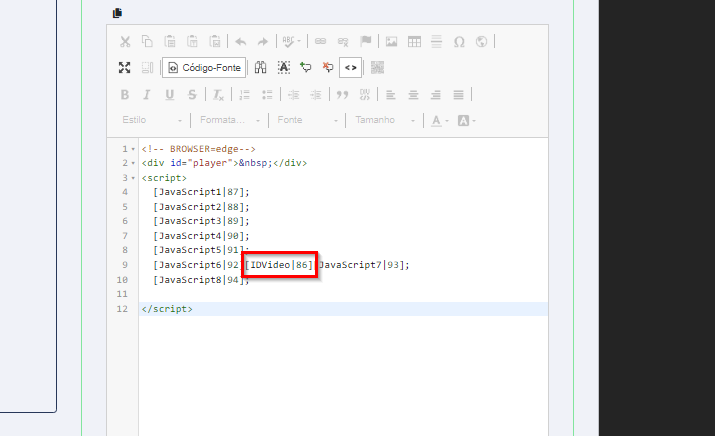This screenshot has height=436, width=715.
Task: Toggle bold formatting
Action: (124, 94)
